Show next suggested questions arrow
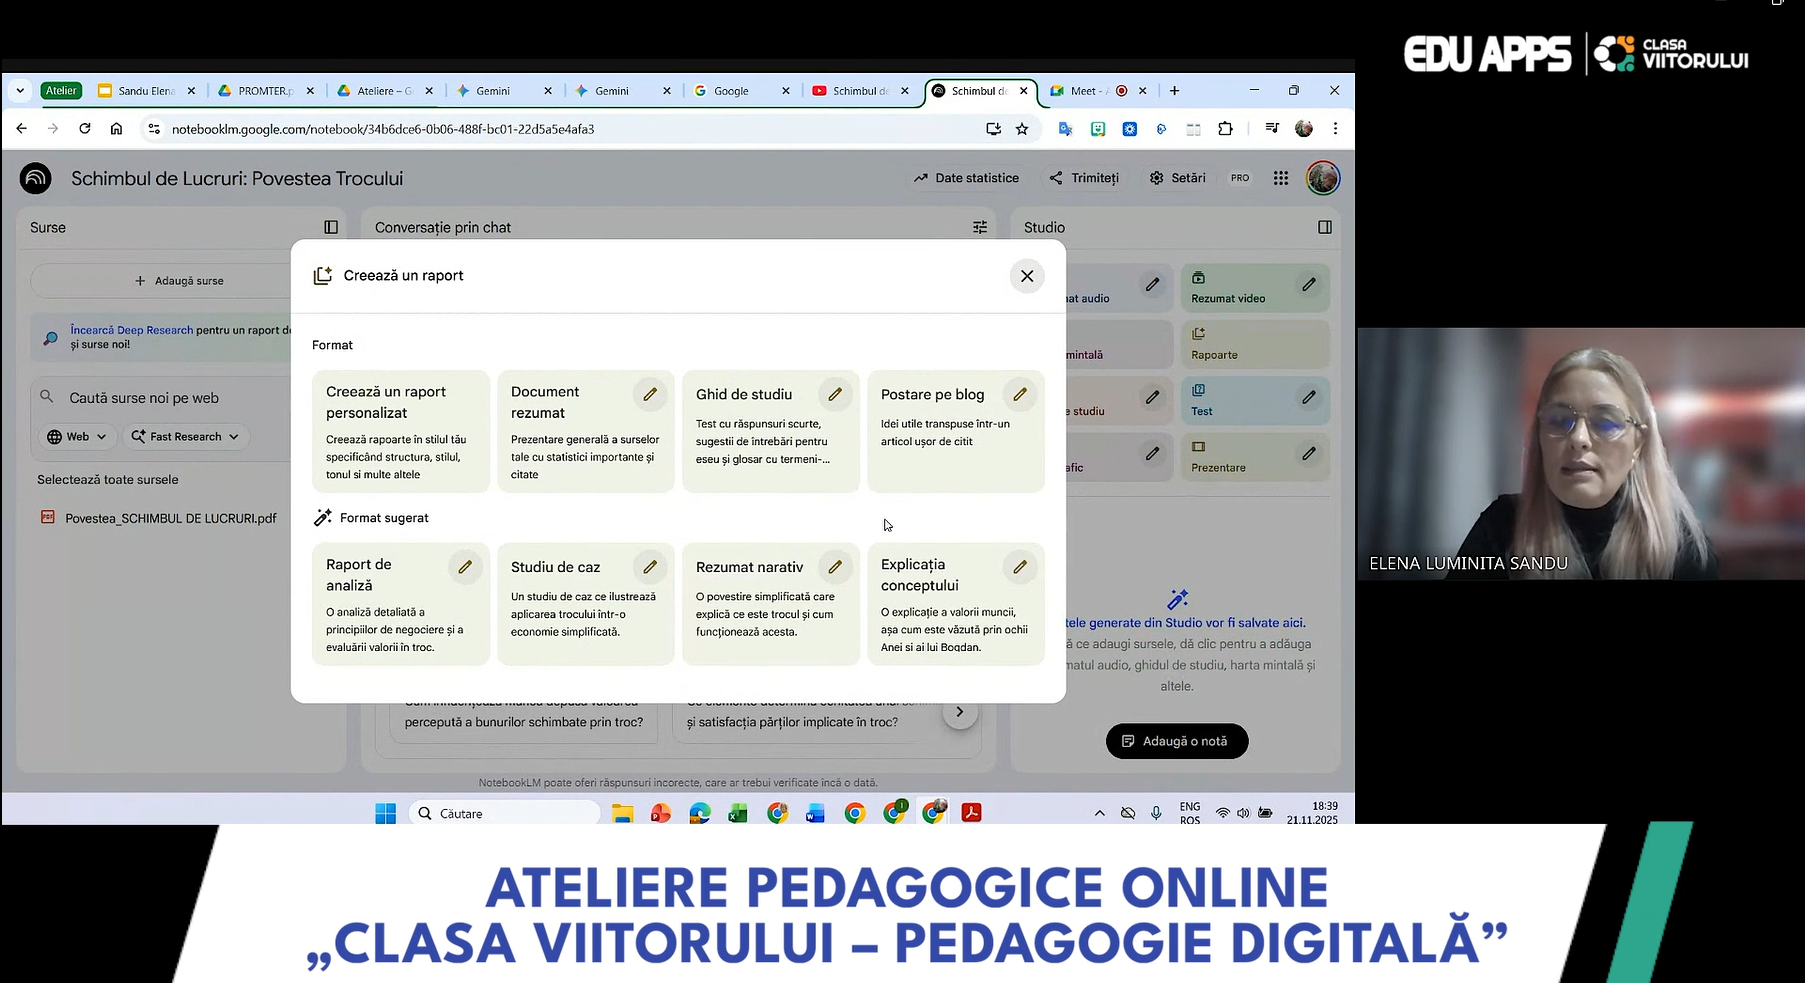This screenshot has width=1805, height=983. tap(960, 712)
